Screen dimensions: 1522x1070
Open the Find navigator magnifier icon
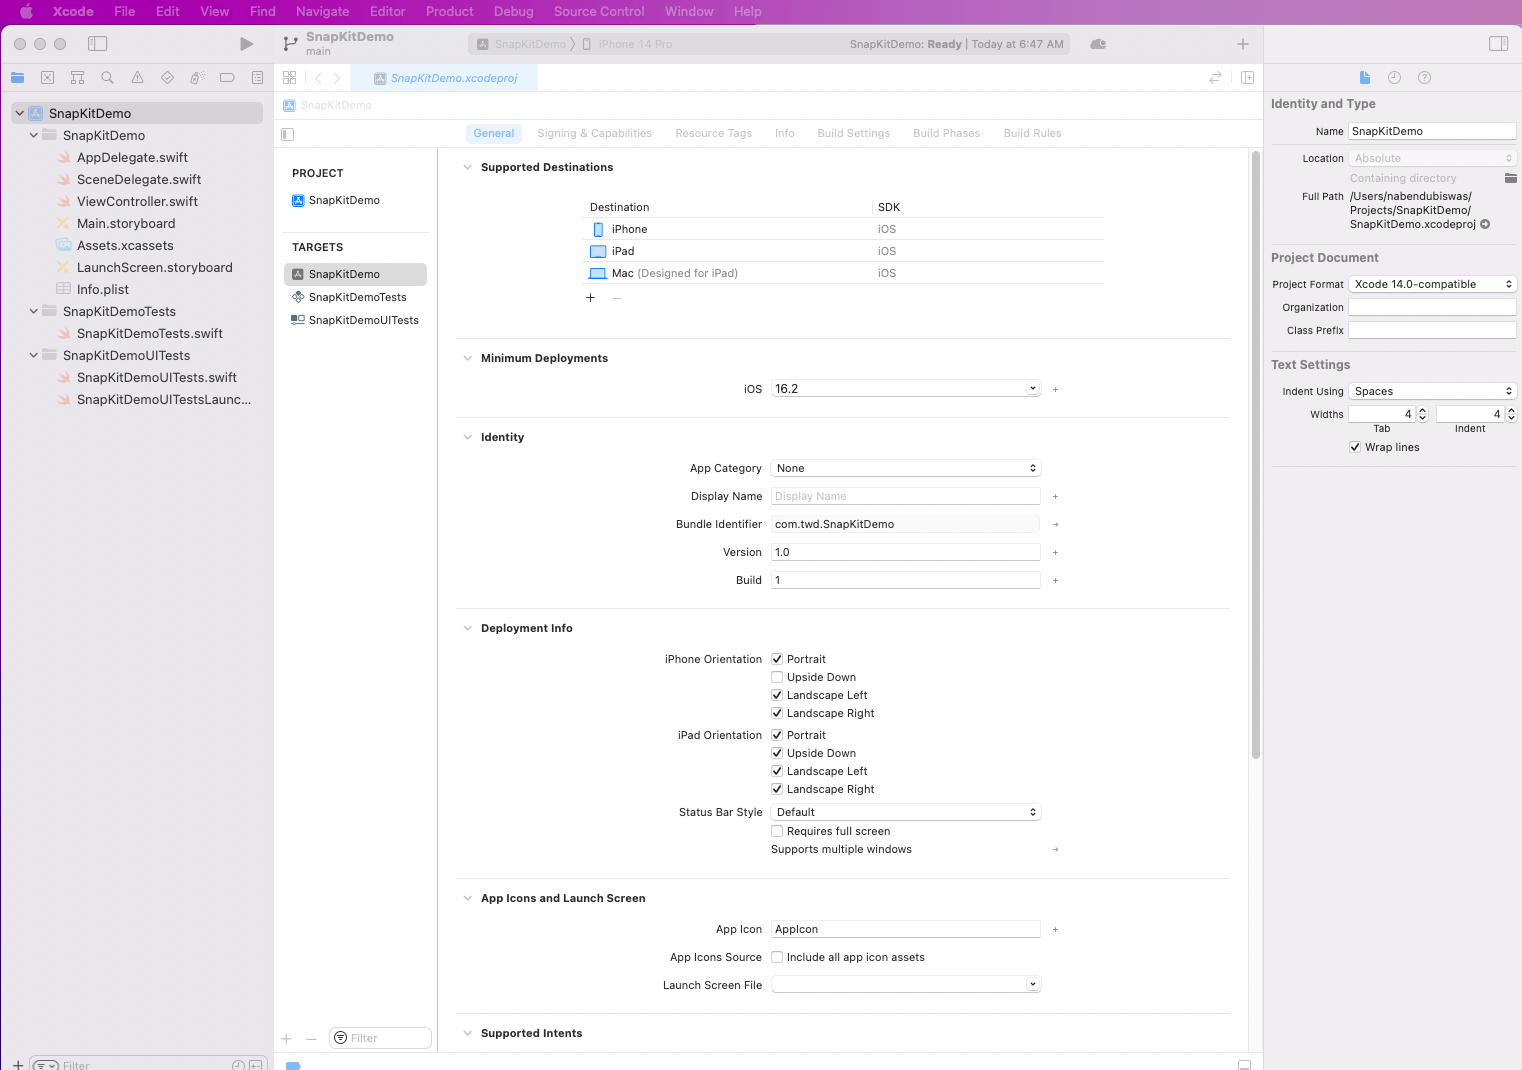tap(107, 78)
